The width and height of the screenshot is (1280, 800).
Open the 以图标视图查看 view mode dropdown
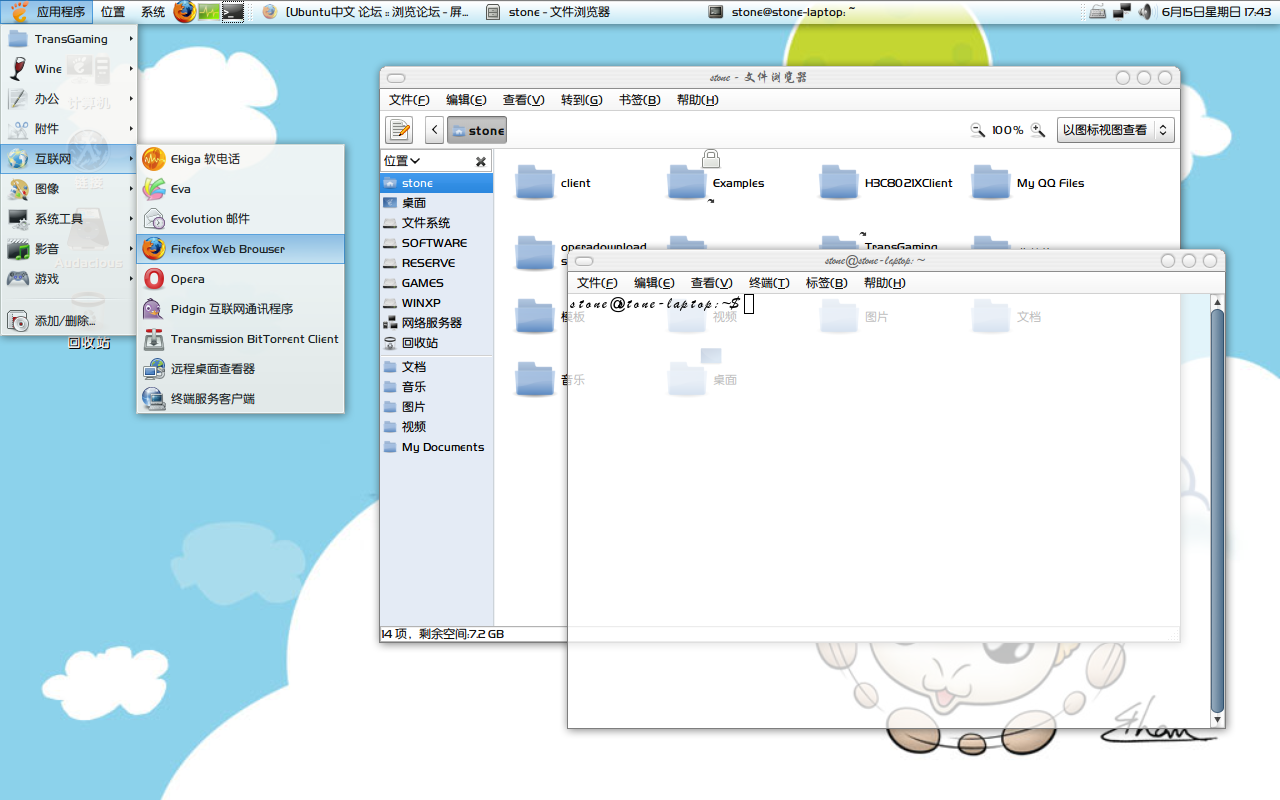(x=1116, y=130)
